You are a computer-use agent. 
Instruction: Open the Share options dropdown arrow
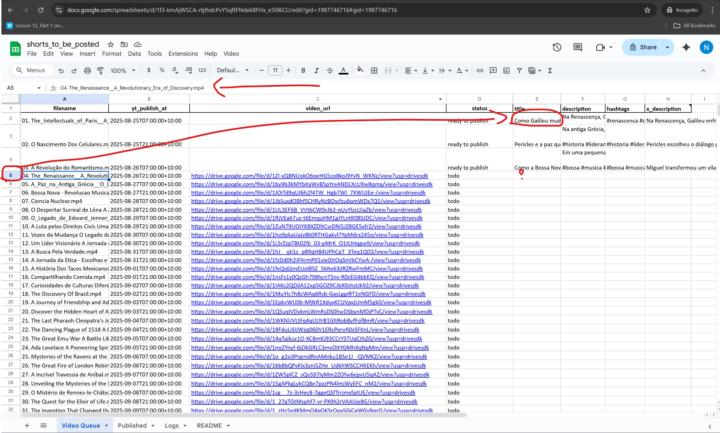(667, 47)
